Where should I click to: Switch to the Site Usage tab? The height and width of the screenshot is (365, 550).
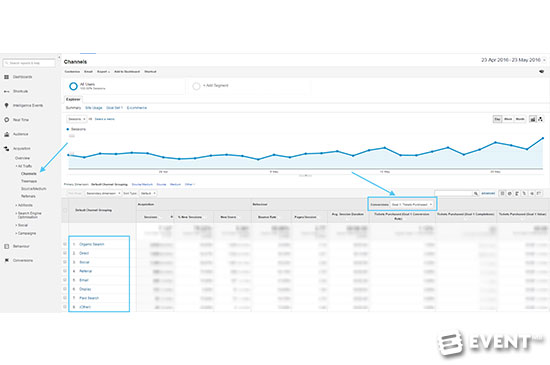(94, 108)
